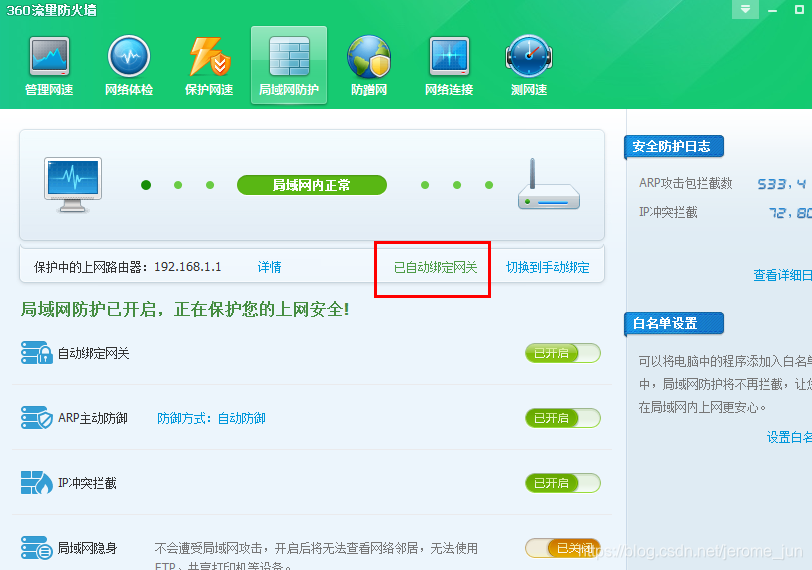Click the router address 192.168.1.1 text
This screenshot has height=570, width=812.
coord(187,267)
